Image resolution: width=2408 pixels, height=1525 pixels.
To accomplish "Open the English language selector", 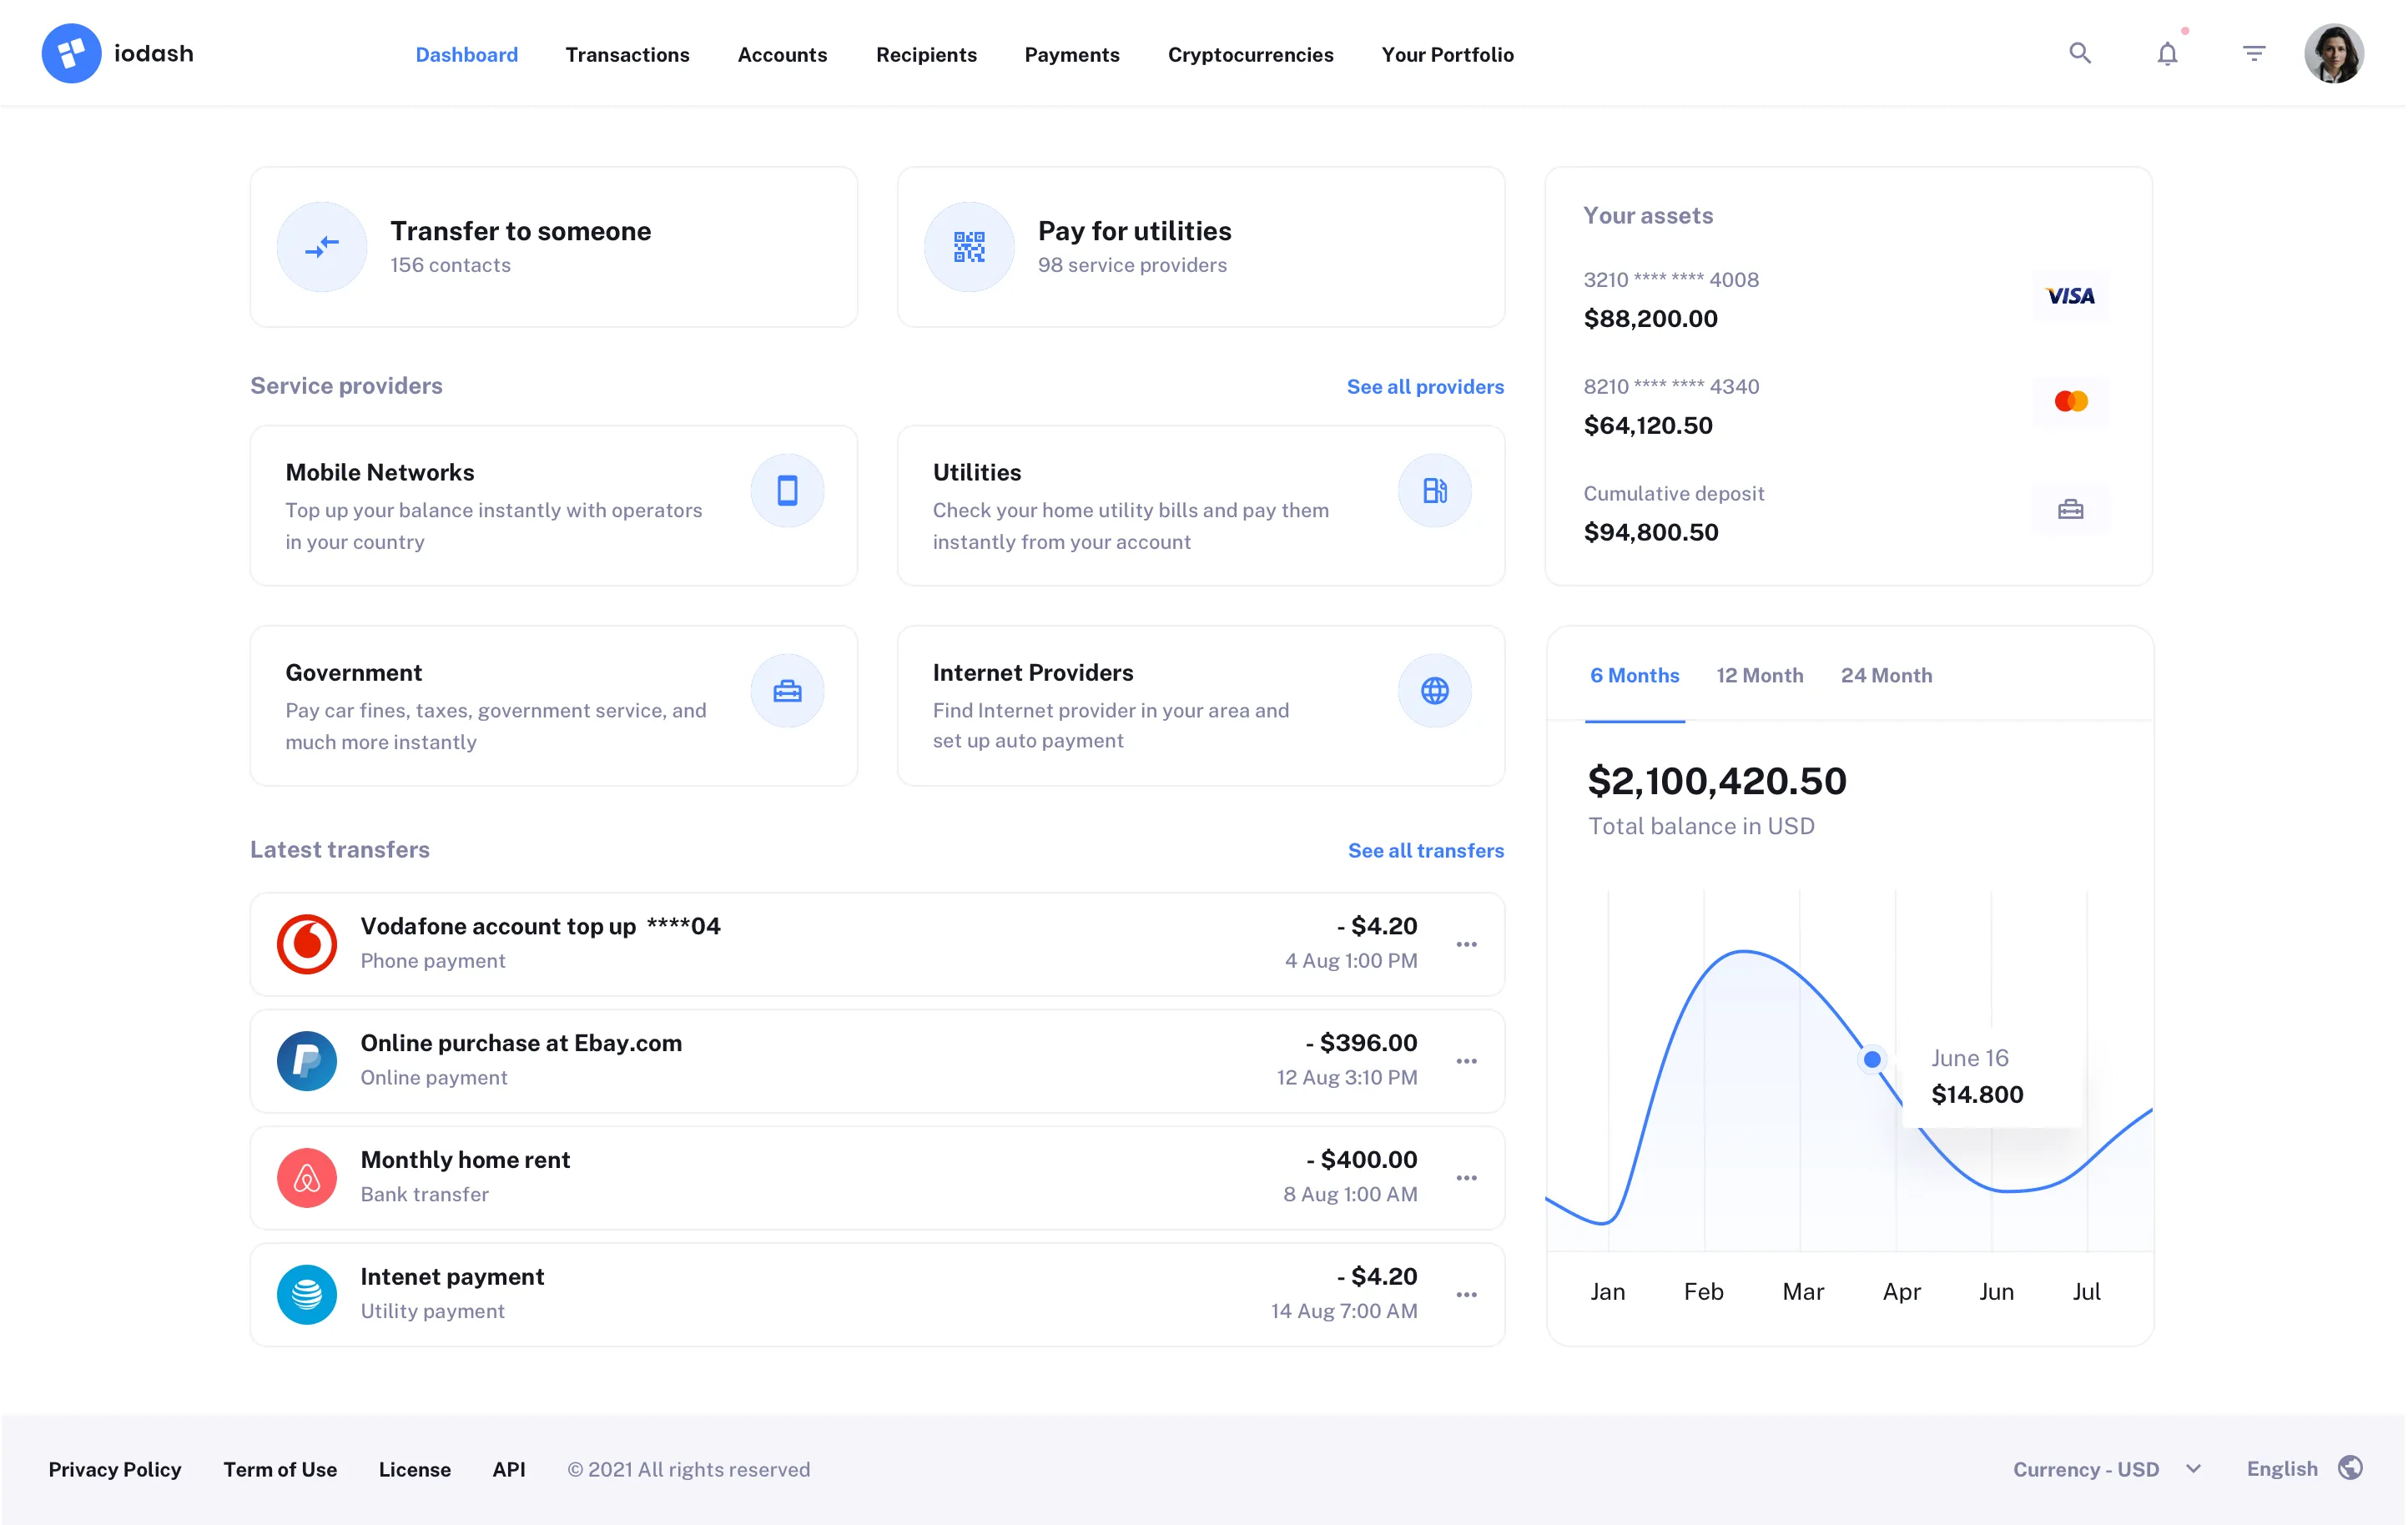I will click(x=2281, y=1468).
